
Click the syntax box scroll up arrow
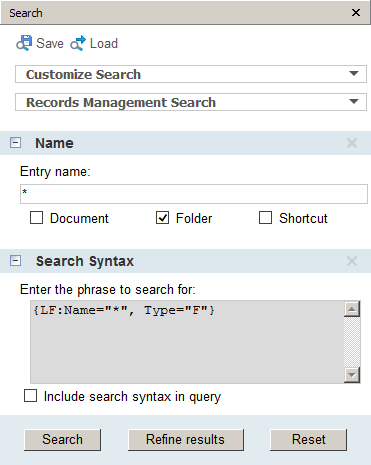click(x=352, y=309)
